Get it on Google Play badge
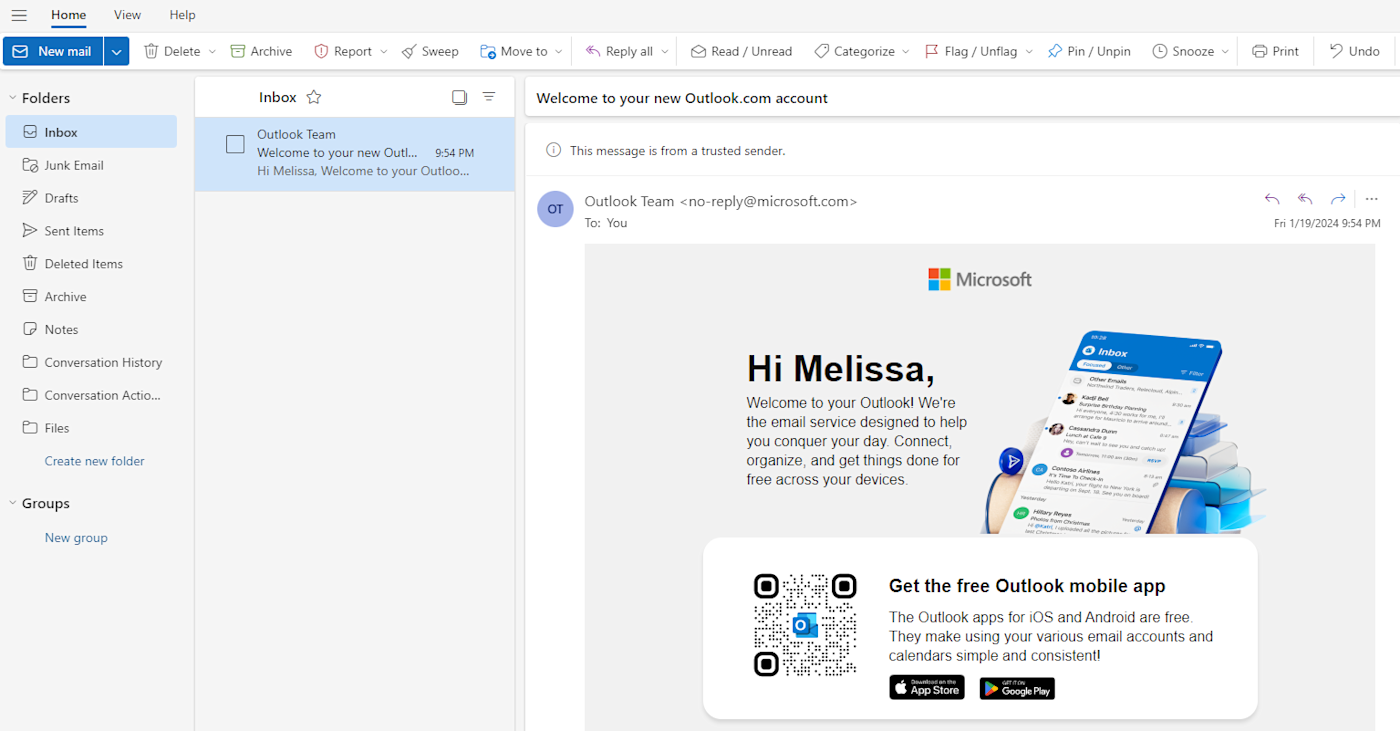Screen dimensions: 1400x731 point(1017,688)
